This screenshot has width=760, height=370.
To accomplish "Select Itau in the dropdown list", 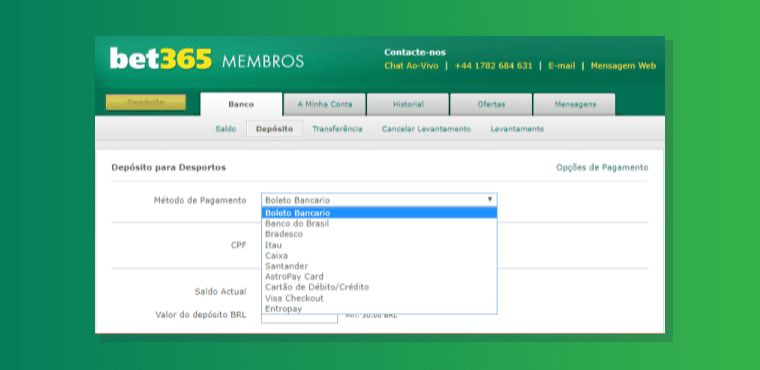I will click(379, 245).
